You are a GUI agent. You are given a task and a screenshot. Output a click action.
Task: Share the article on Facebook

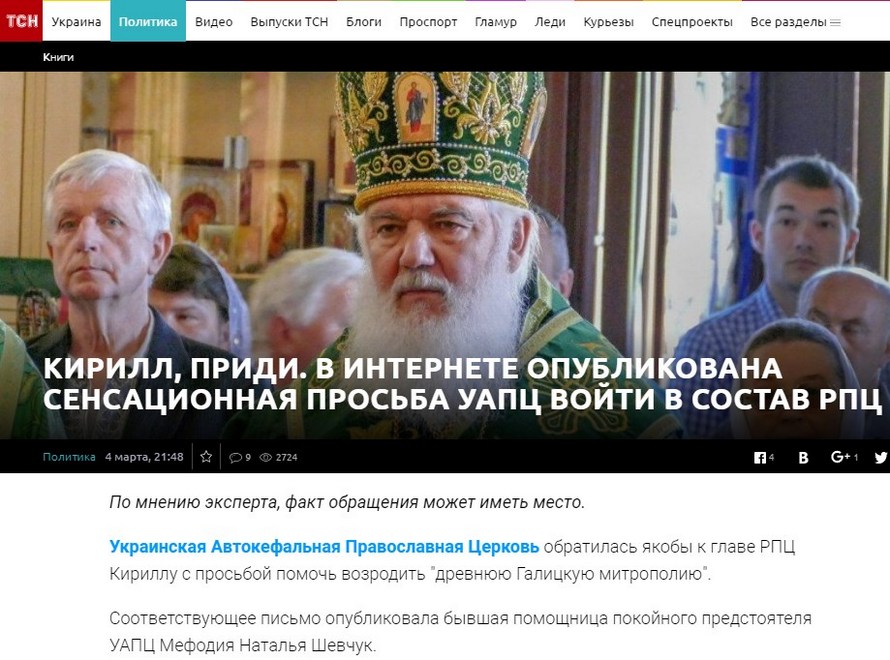click(760, 457)
